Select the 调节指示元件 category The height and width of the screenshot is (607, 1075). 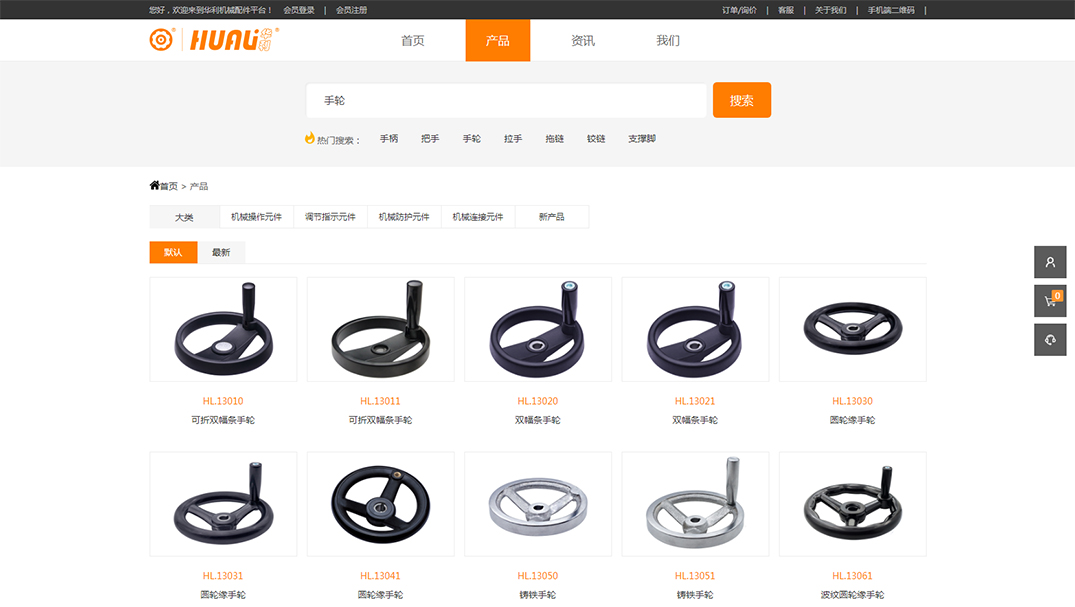pos(330,217)
